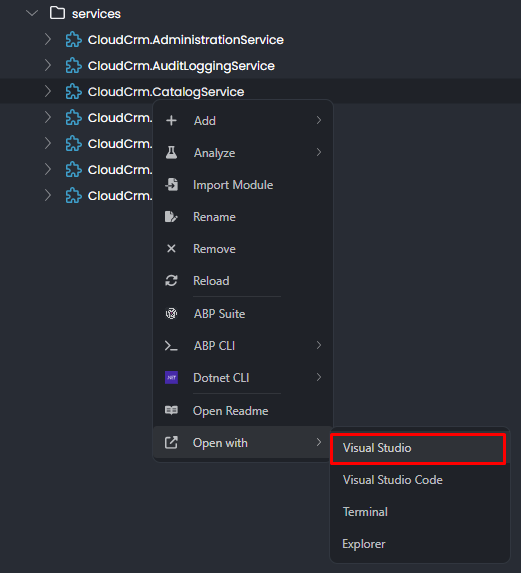
Task: Expand CloudCrm.CatalogService node
Action: [x=47, y=91]
